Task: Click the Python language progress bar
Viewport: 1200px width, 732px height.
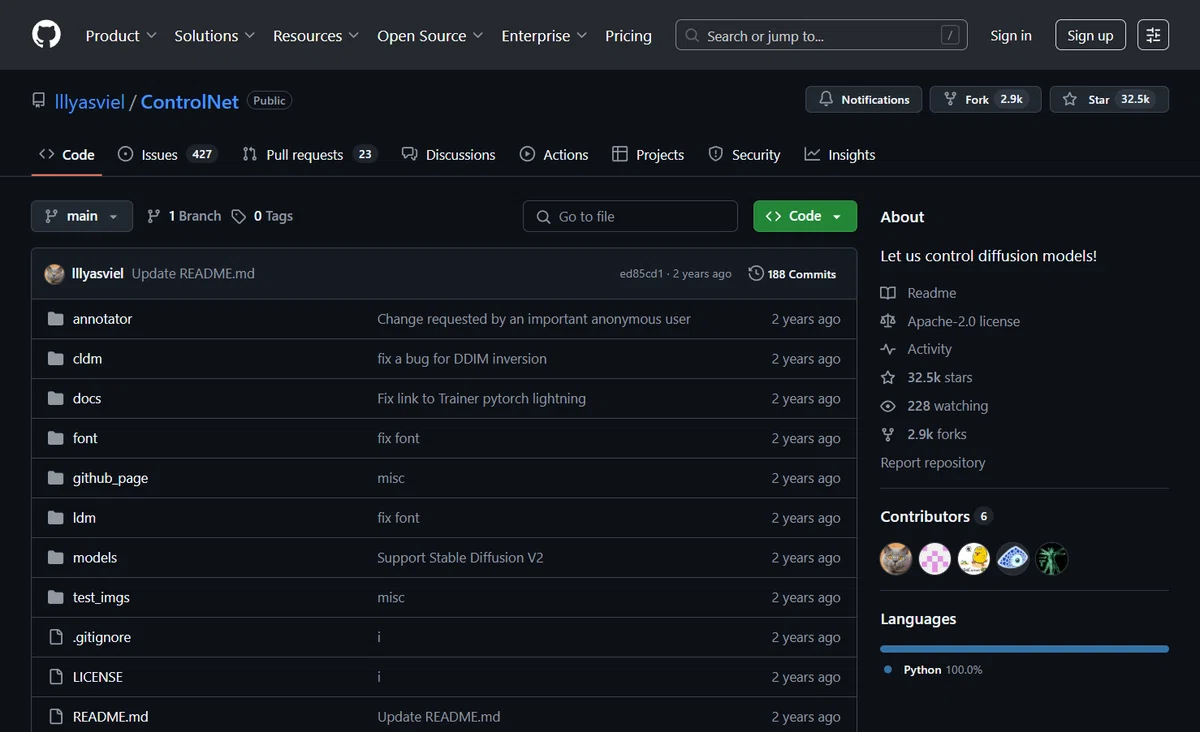Action: (x=1024, y=649)
